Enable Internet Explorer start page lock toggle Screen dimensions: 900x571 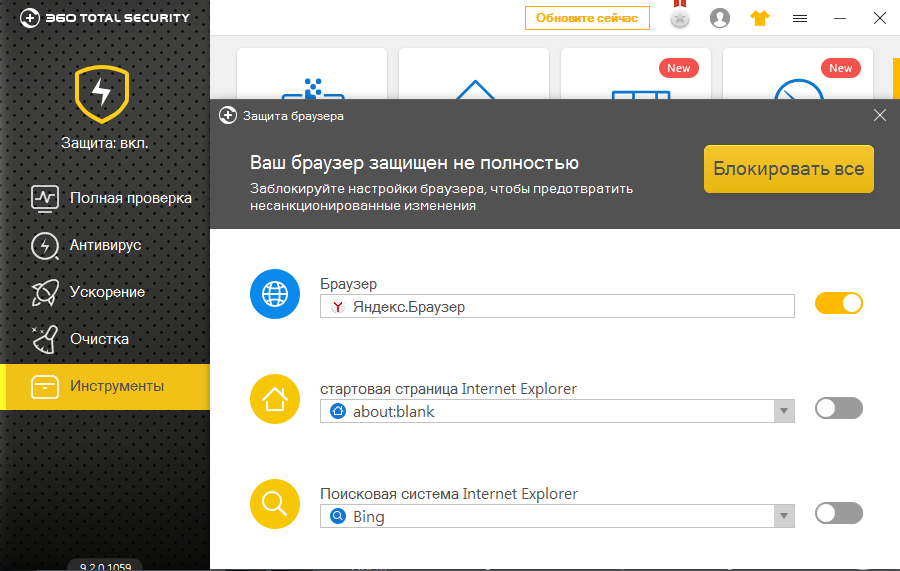(x=839, y=408)
